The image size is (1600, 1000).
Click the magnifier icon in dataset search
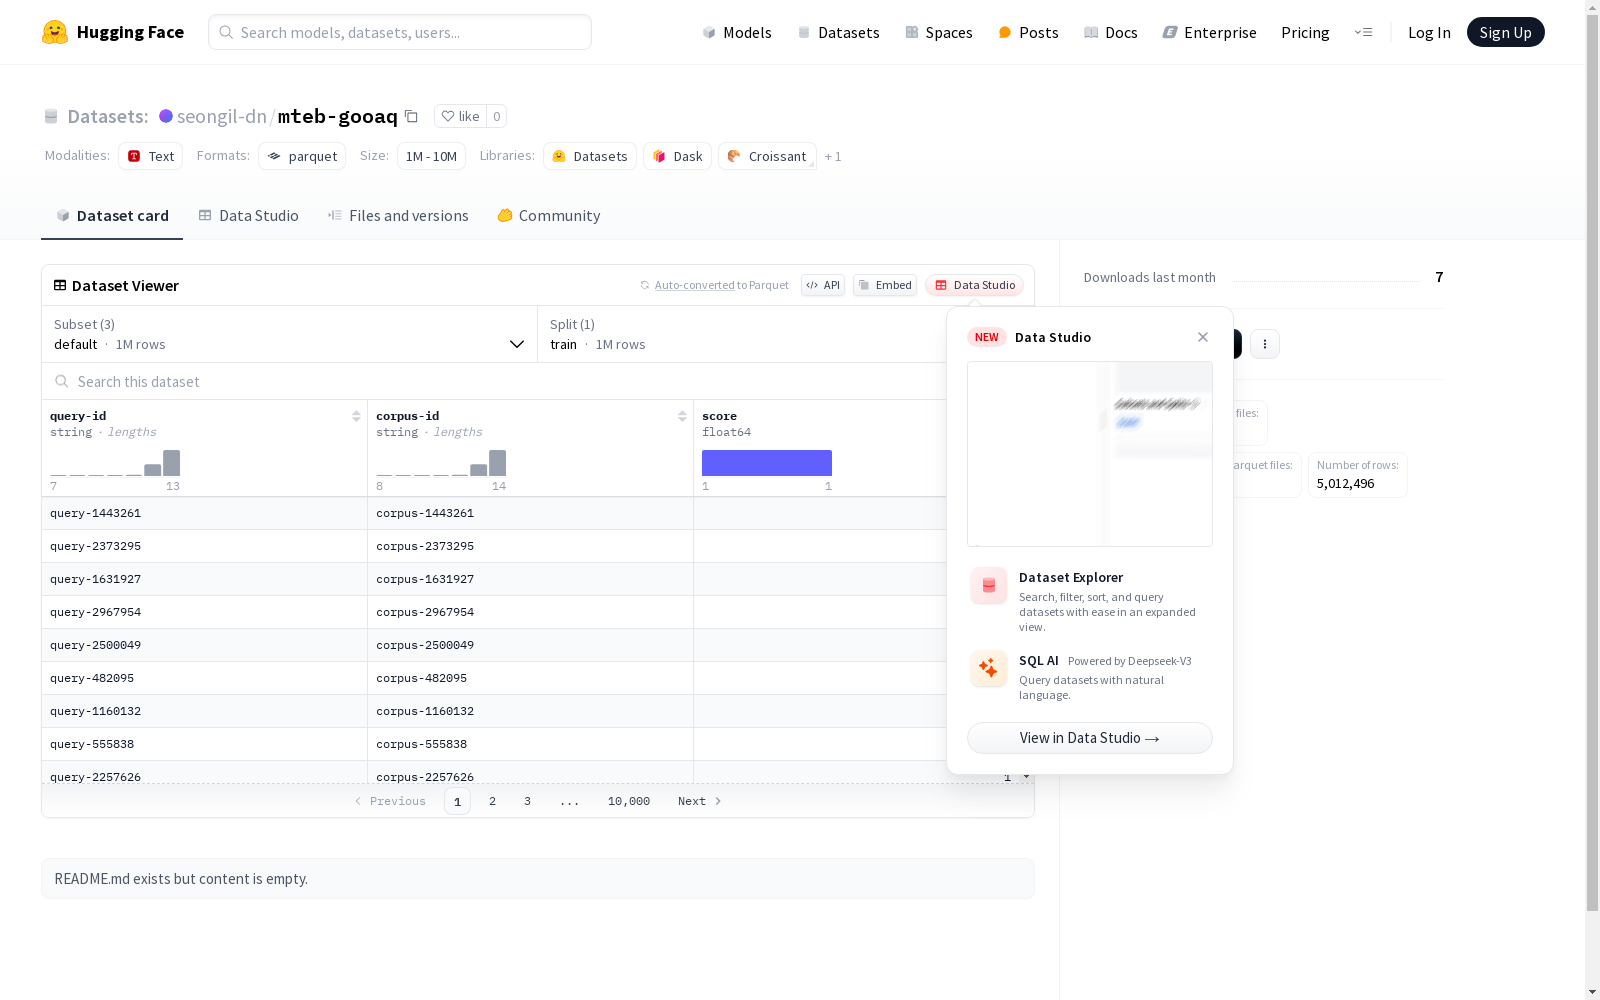(62, 381)
